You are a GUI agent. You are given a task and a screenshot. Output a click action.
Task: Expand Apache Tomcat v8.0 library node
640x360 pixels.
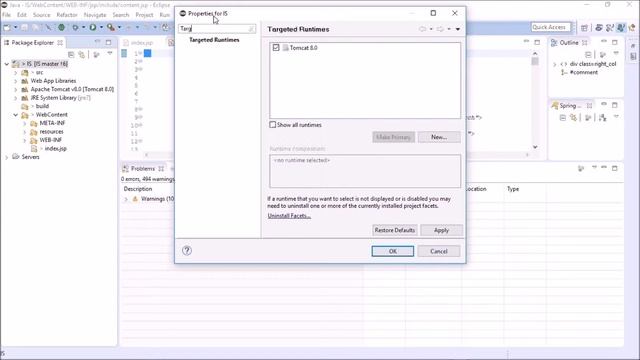click(16, 89)
